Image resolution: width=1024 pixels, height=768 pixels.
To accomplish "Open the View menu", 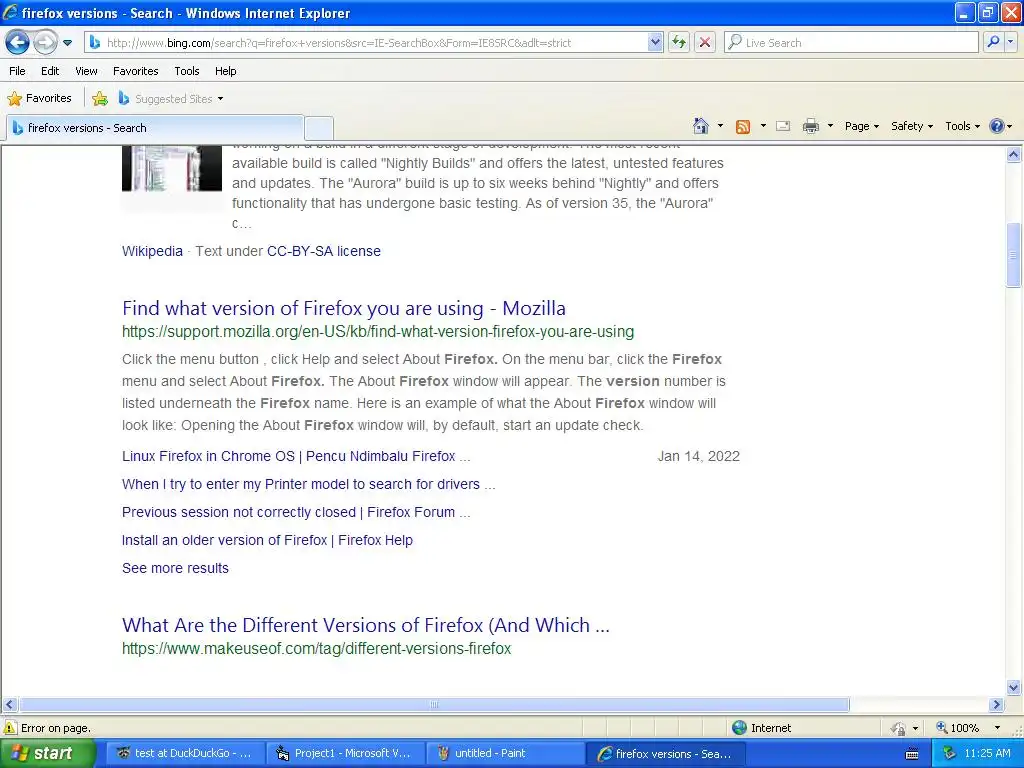I will 86,71.
